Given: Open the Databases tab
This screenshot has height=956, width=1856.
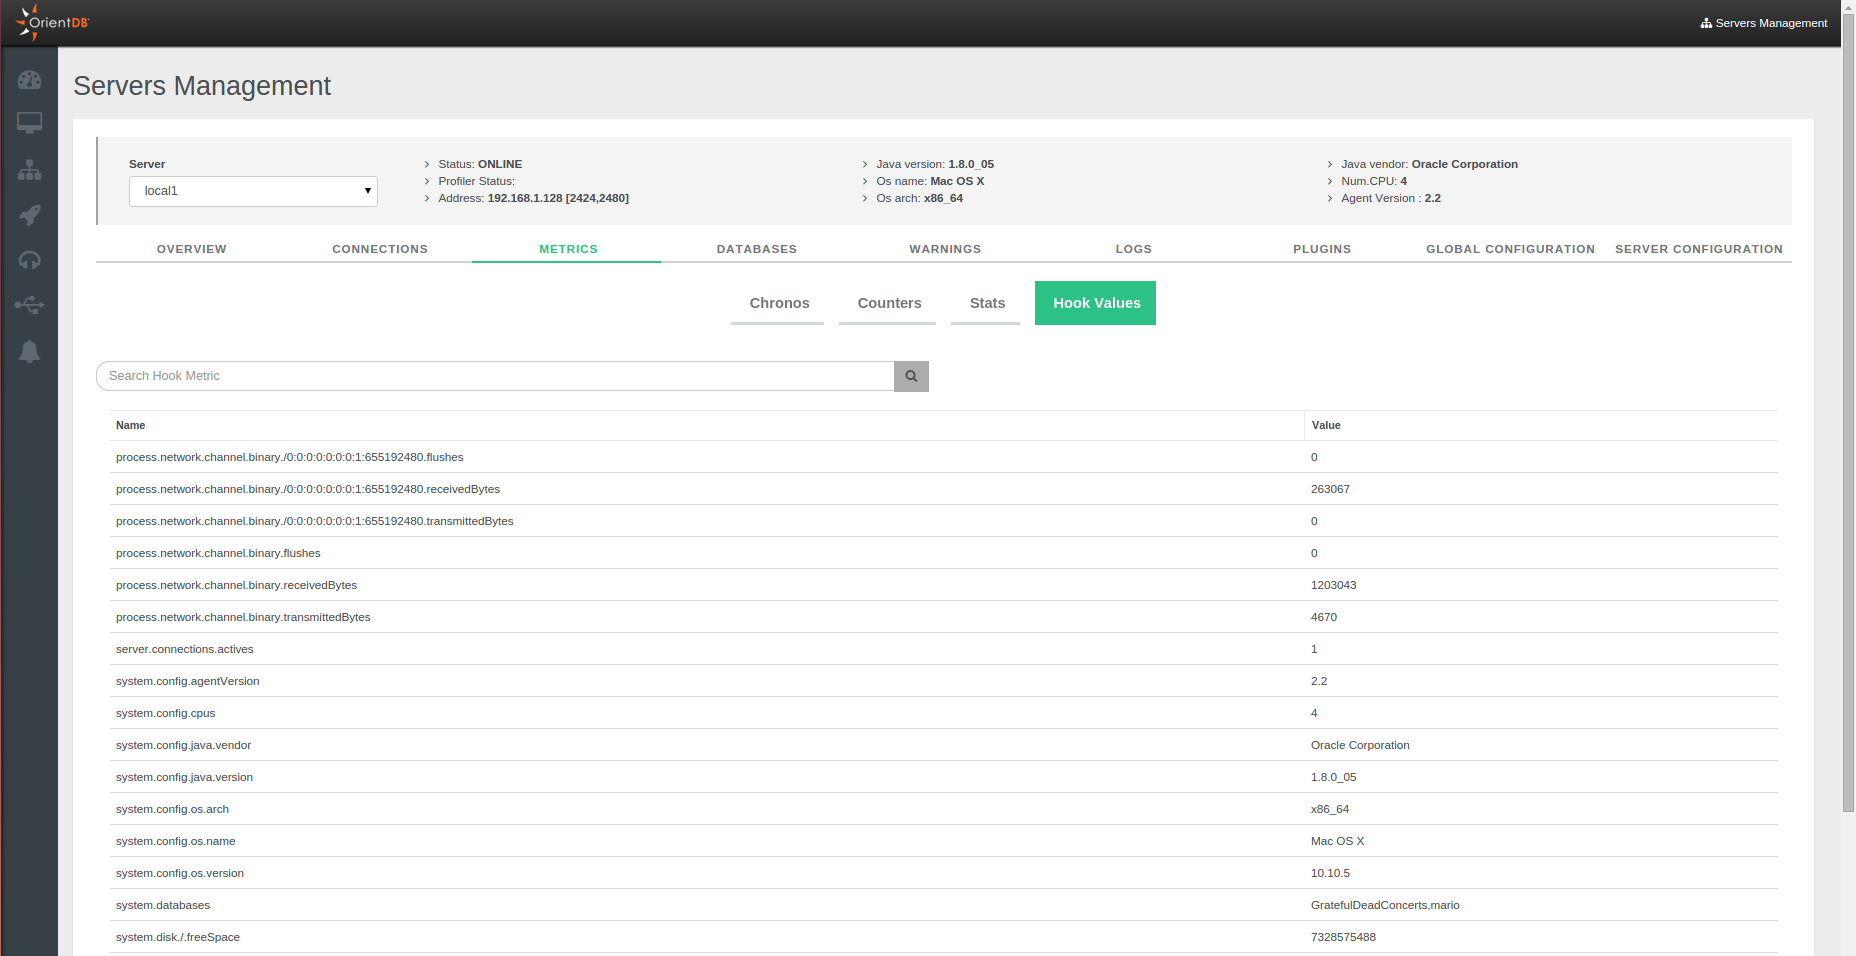Looking at the screenshot, I should [x=757, y=249].
